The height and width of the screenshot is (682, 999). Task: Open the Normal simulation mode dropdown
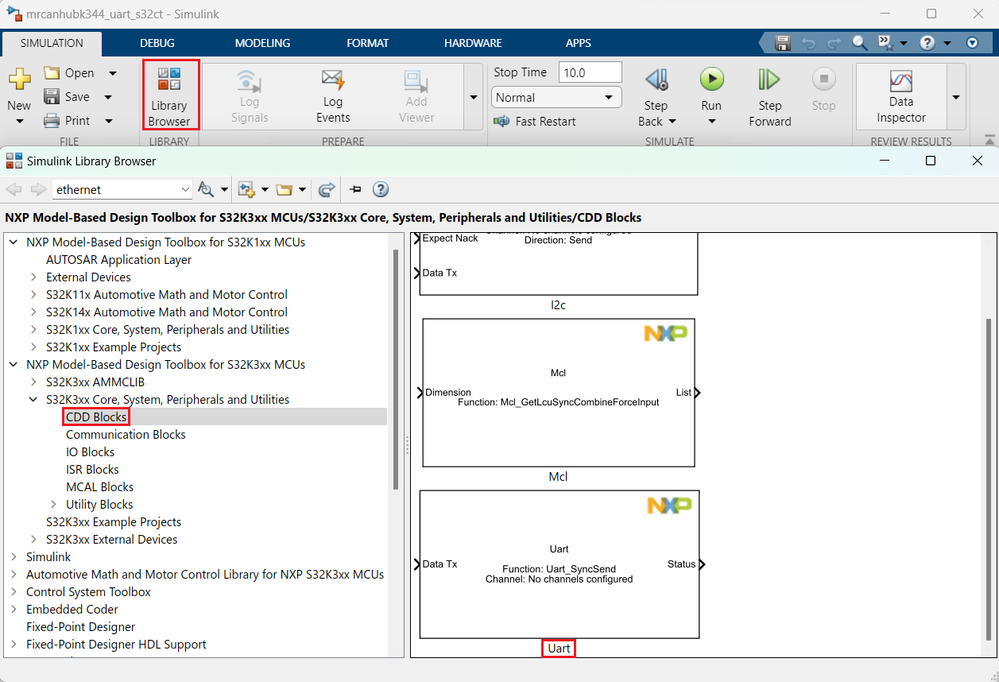tap(608, 97)
